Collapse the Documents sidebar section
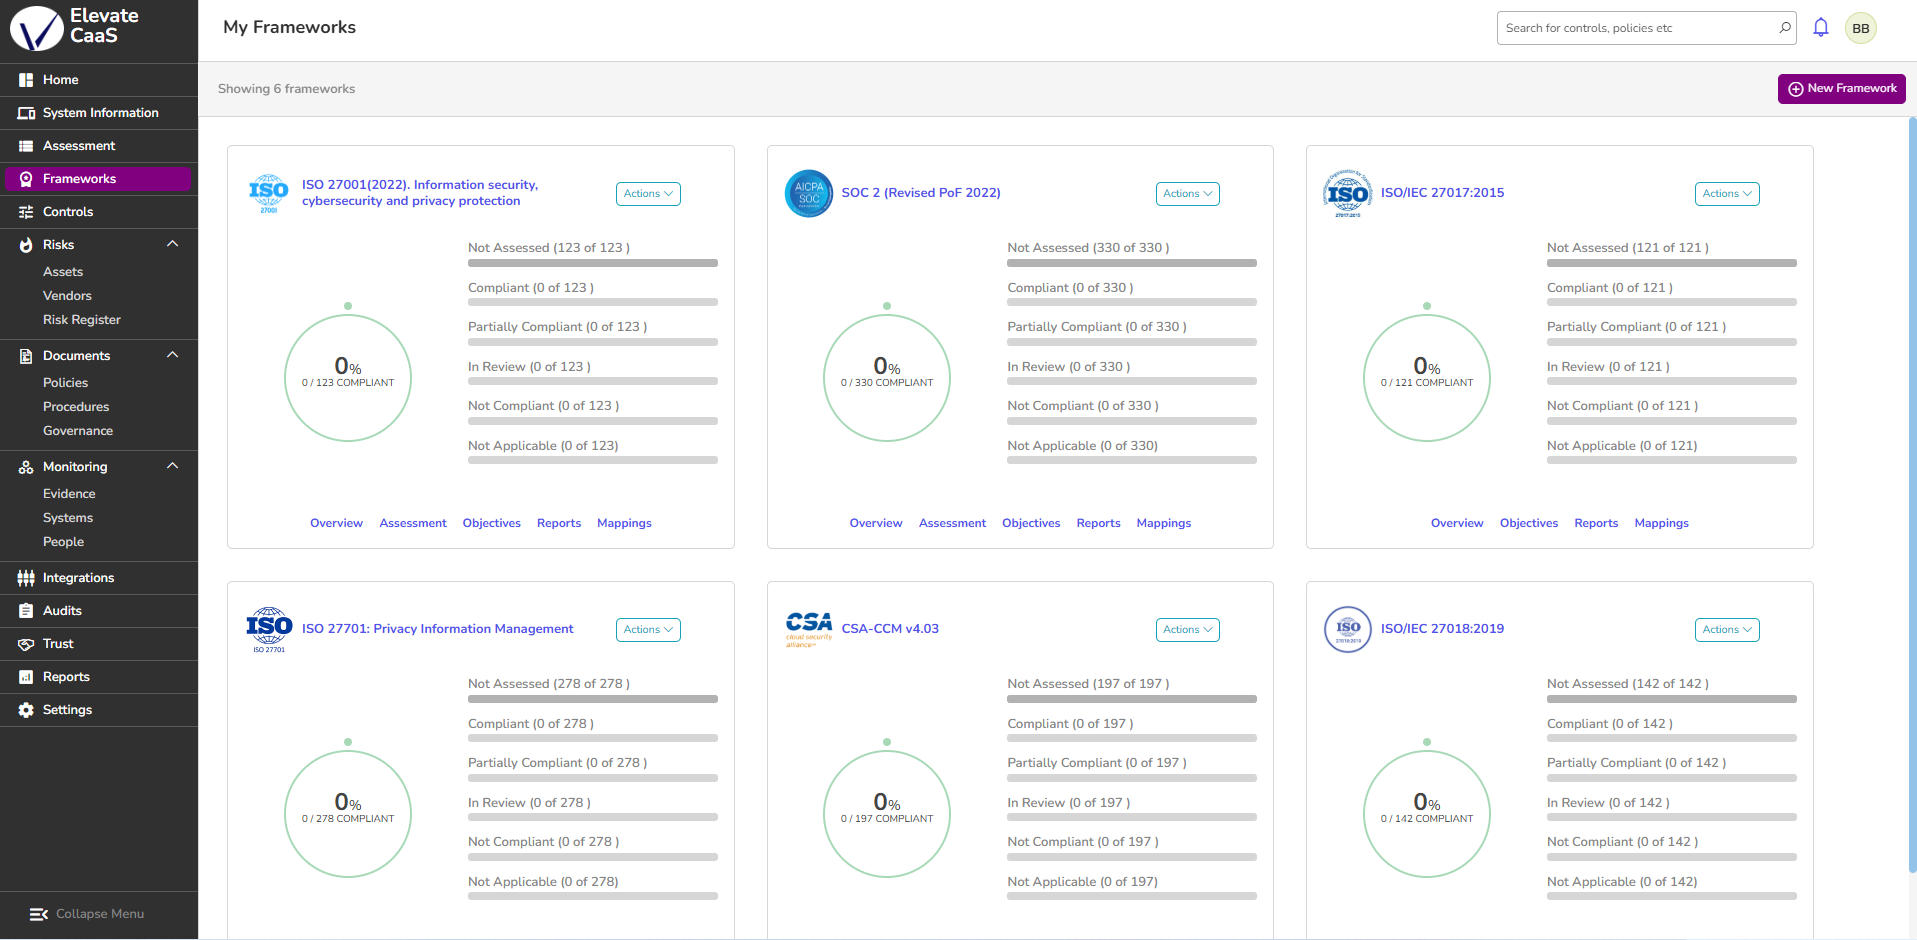 (172, 355)
